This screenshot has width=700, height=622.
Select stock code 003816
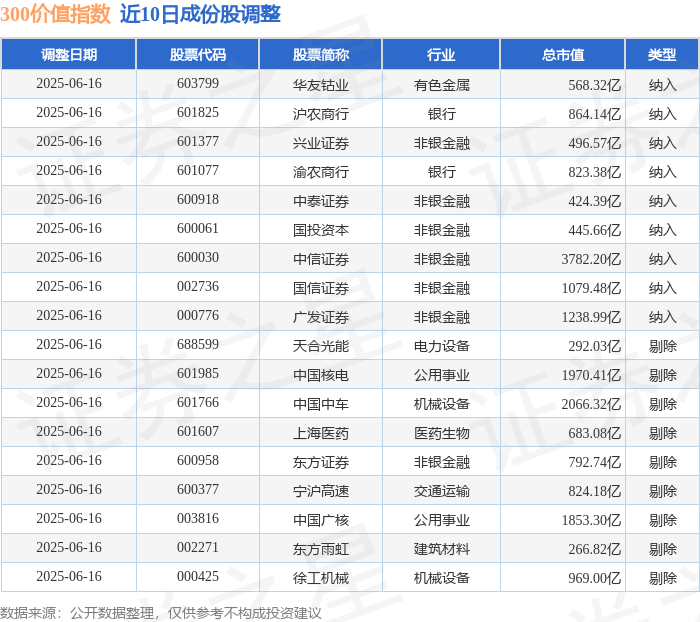[x=198, y=518]
